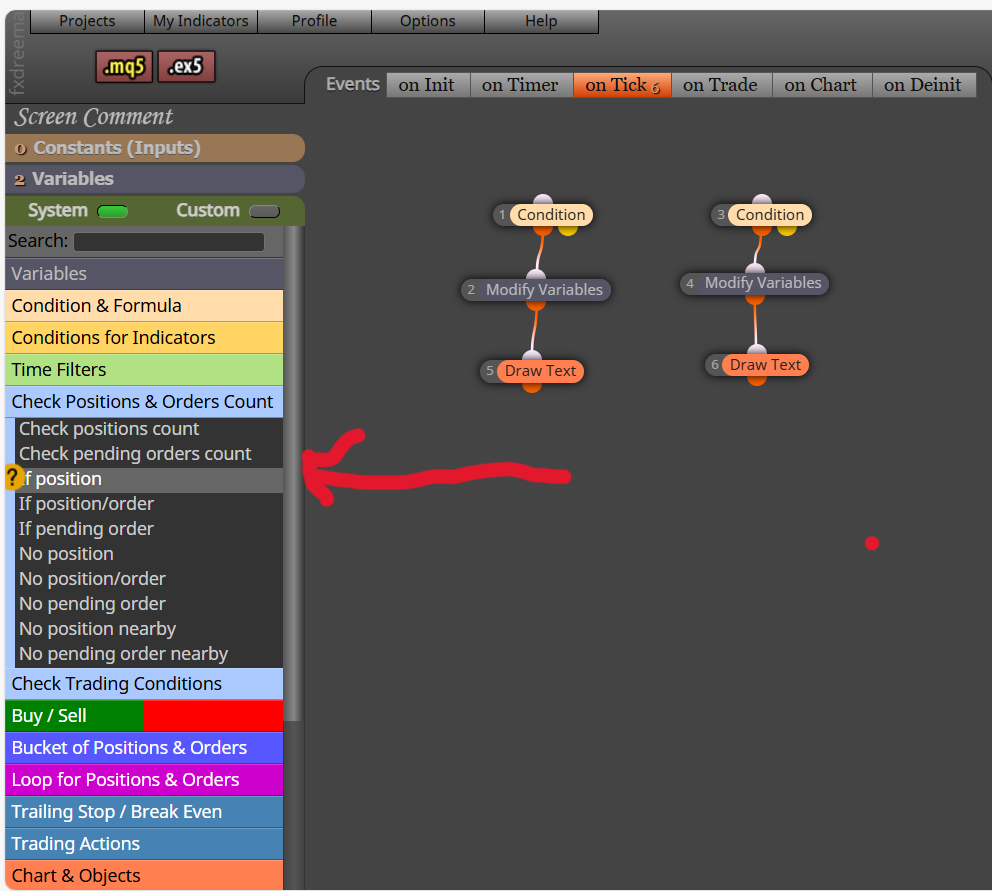Collapse Check Positions & Orders Count category
This screenshot has width=992, height=891.
[144, 402]
